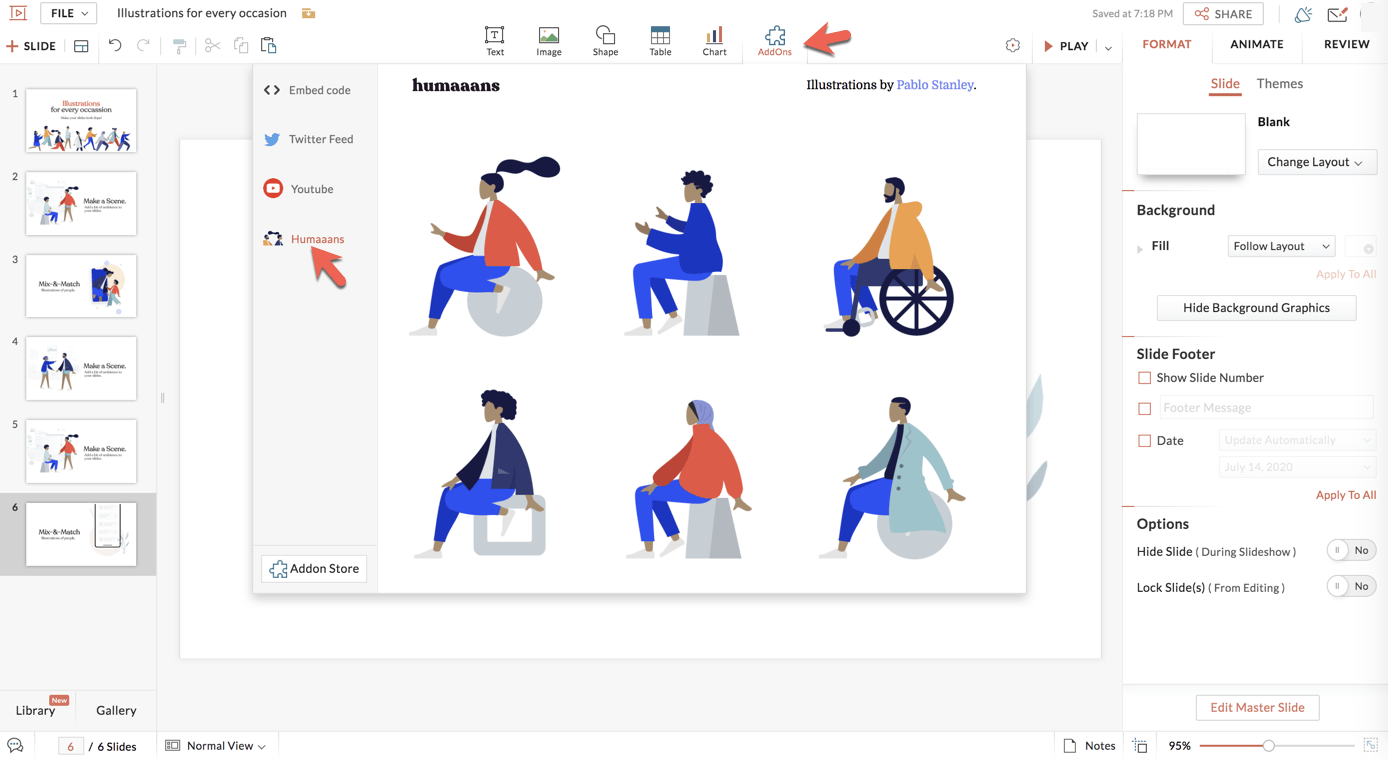Insert a Chart from toolbar
The height and width of the screenshot is (760, 1388).
[714, 41]
